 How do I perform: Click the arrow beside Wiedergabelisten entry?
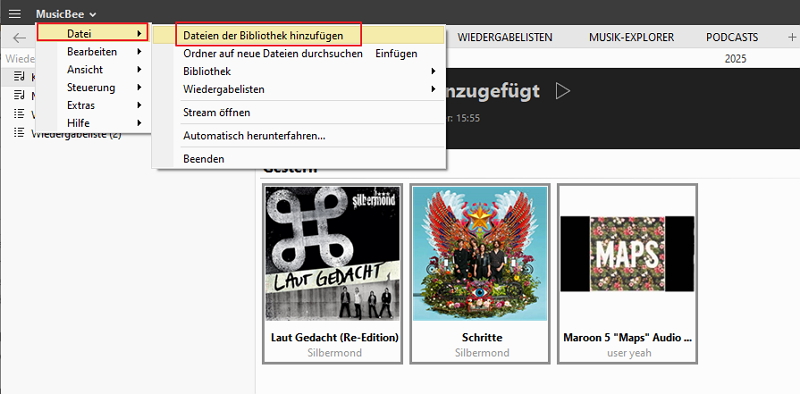pyautogui.click(x=433, y=89)
